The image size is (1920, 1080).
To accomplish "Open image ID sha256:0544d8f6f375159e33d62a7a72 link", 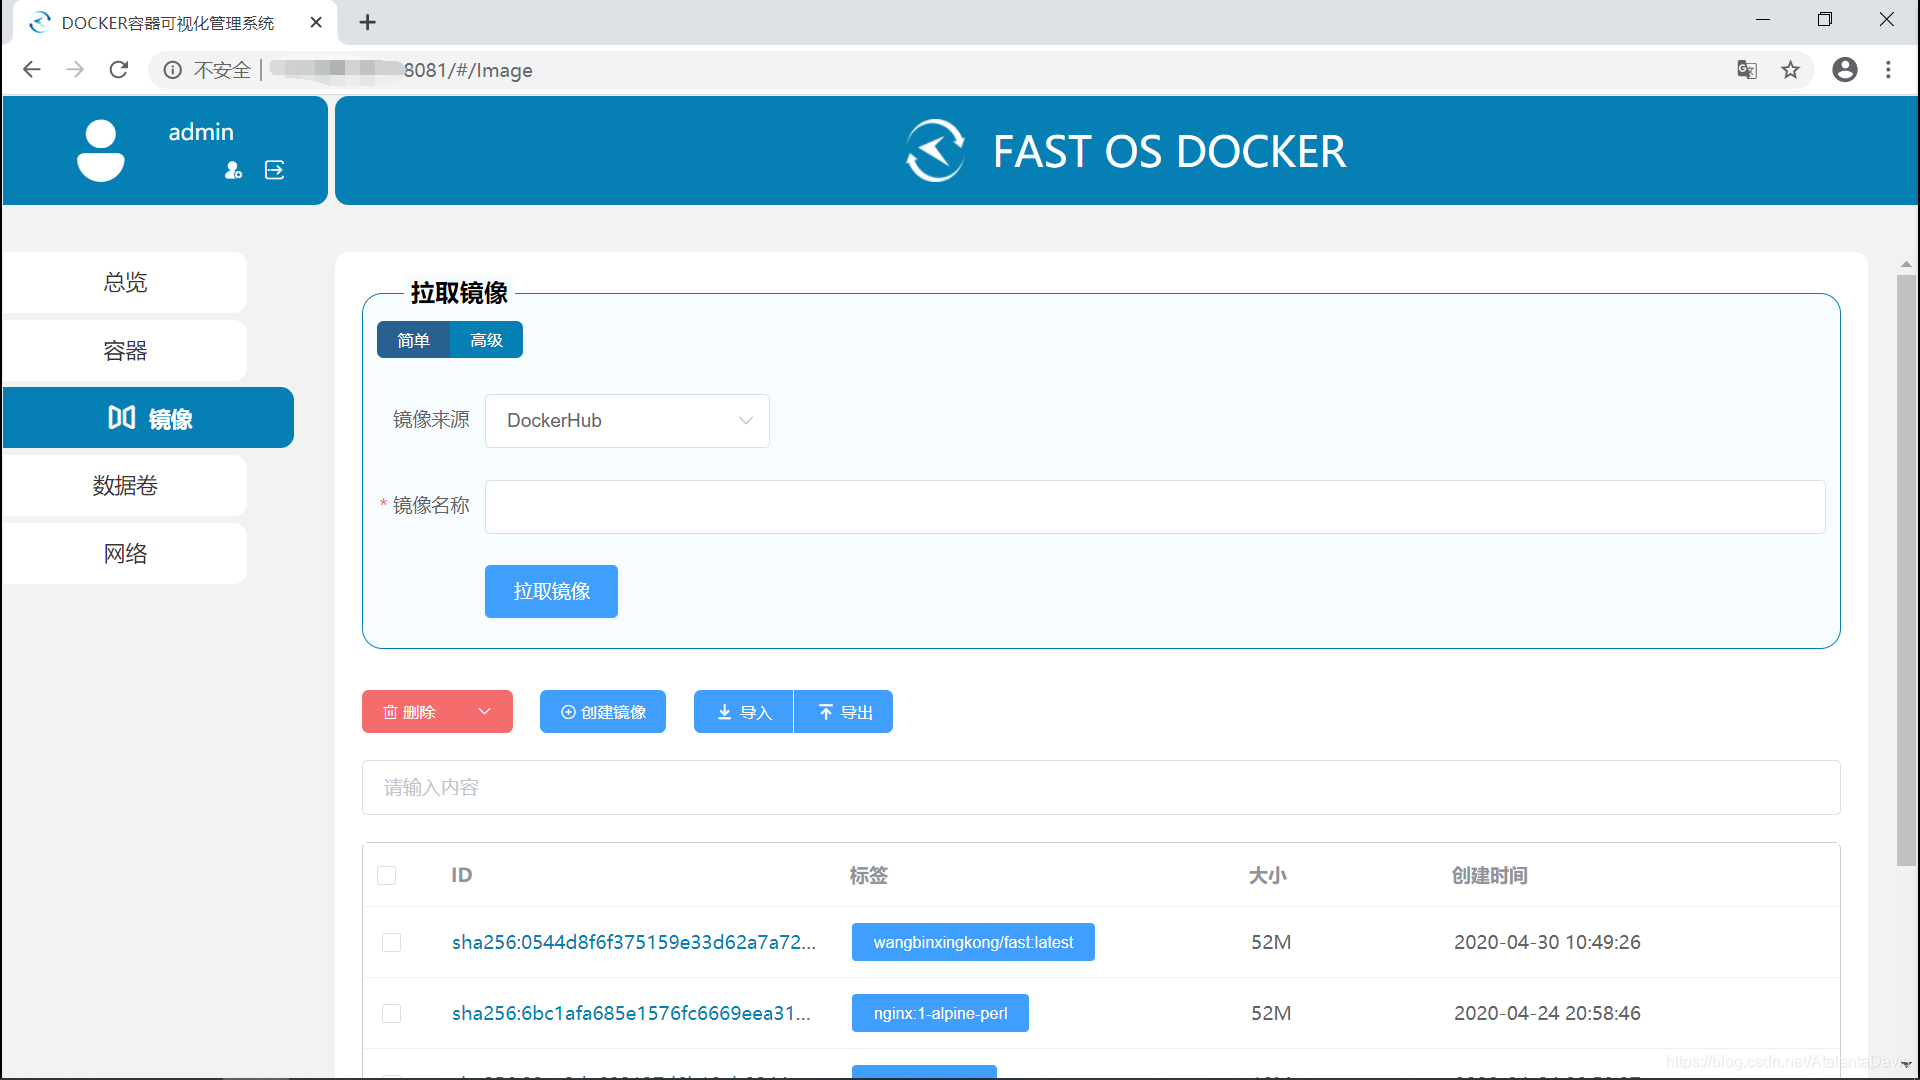I will click(x=634, y=943).
